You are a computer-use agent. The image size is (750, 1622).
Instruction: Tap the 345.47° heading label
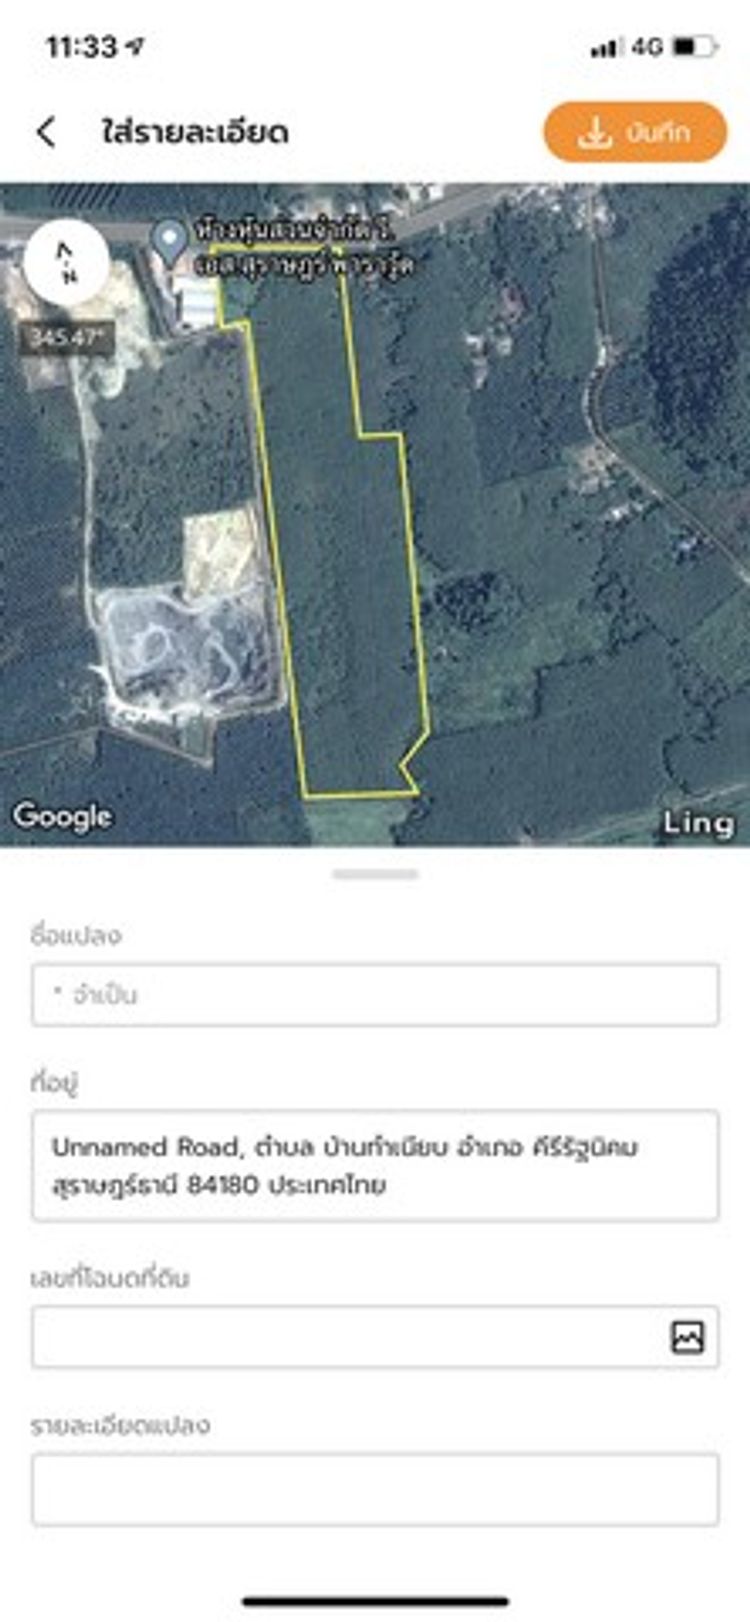(66, 337)
